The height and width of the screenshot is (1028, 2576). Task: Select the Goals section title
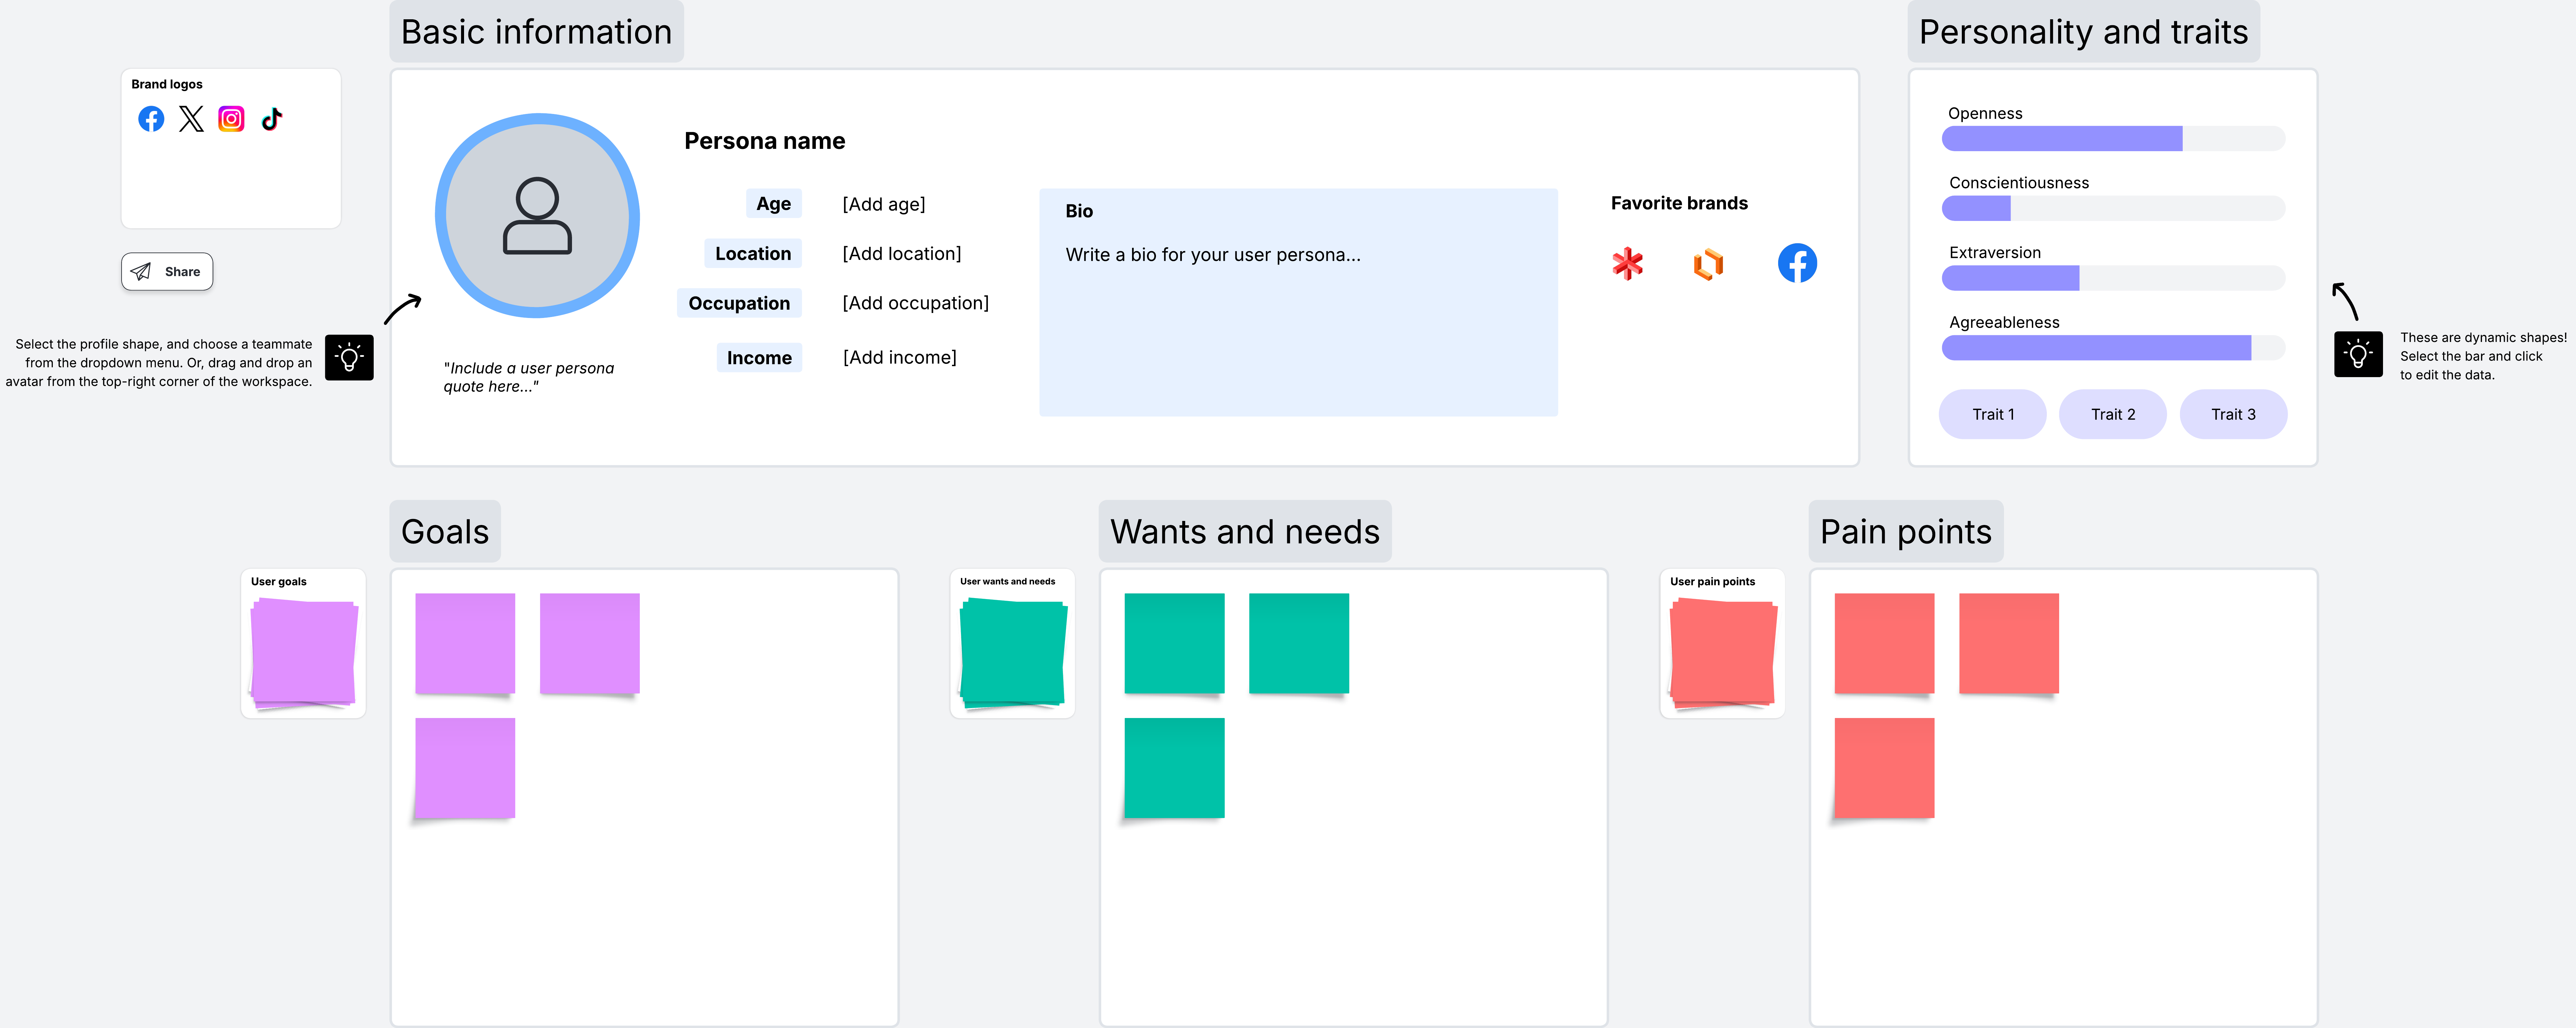click(445, 531)
